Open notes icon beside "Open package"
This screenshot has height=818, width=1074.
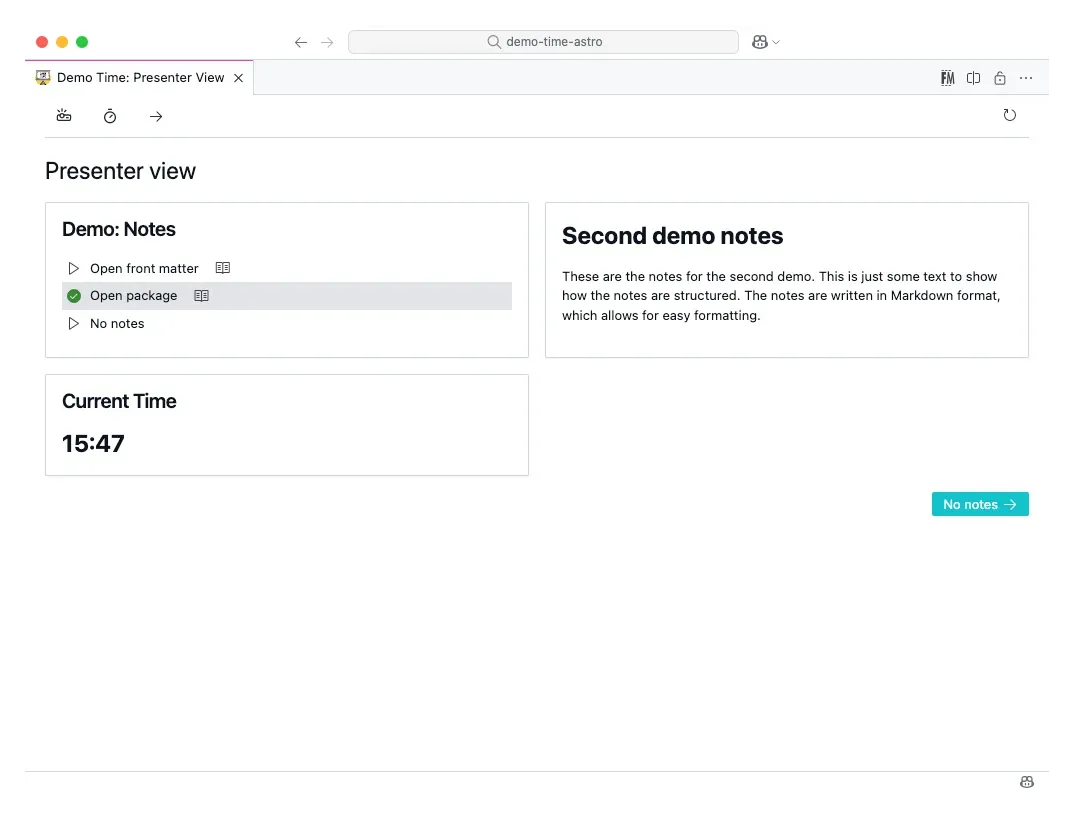[202, 295]
